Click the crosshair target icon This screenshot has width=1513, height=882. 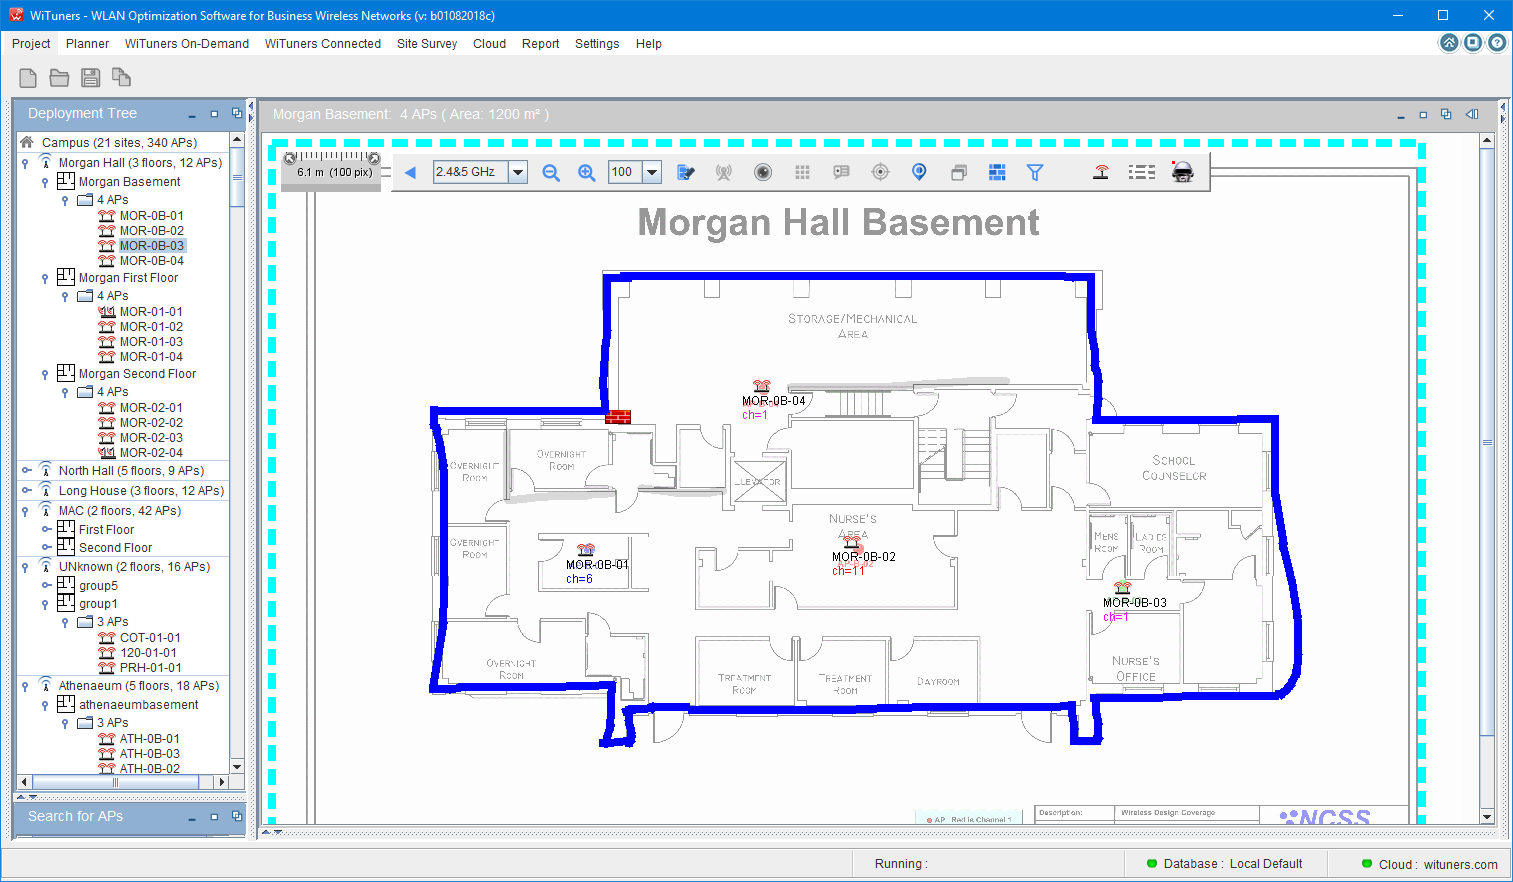point(880,172)
